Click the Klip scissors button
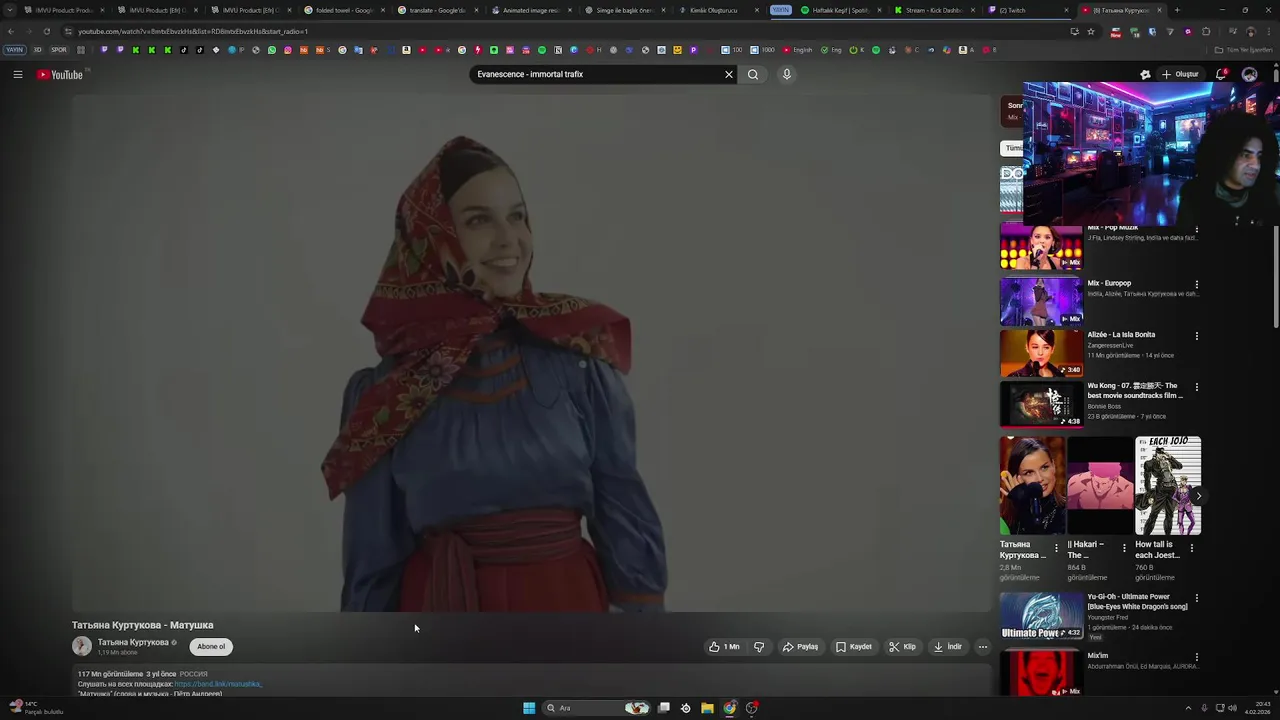The width and height of the screenshot is (1280, 720). [x=902, y=647]
